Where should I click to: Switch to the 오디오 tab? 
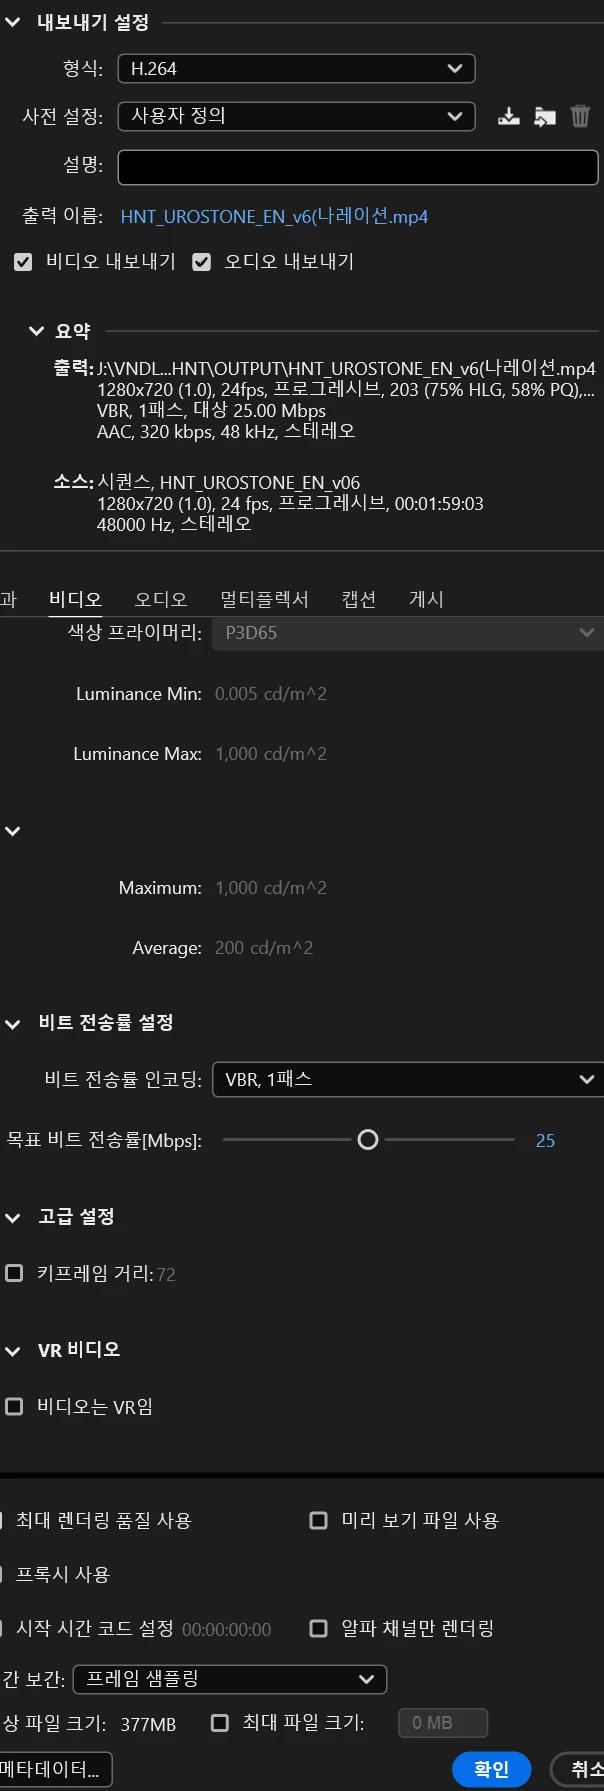point(161,599)
